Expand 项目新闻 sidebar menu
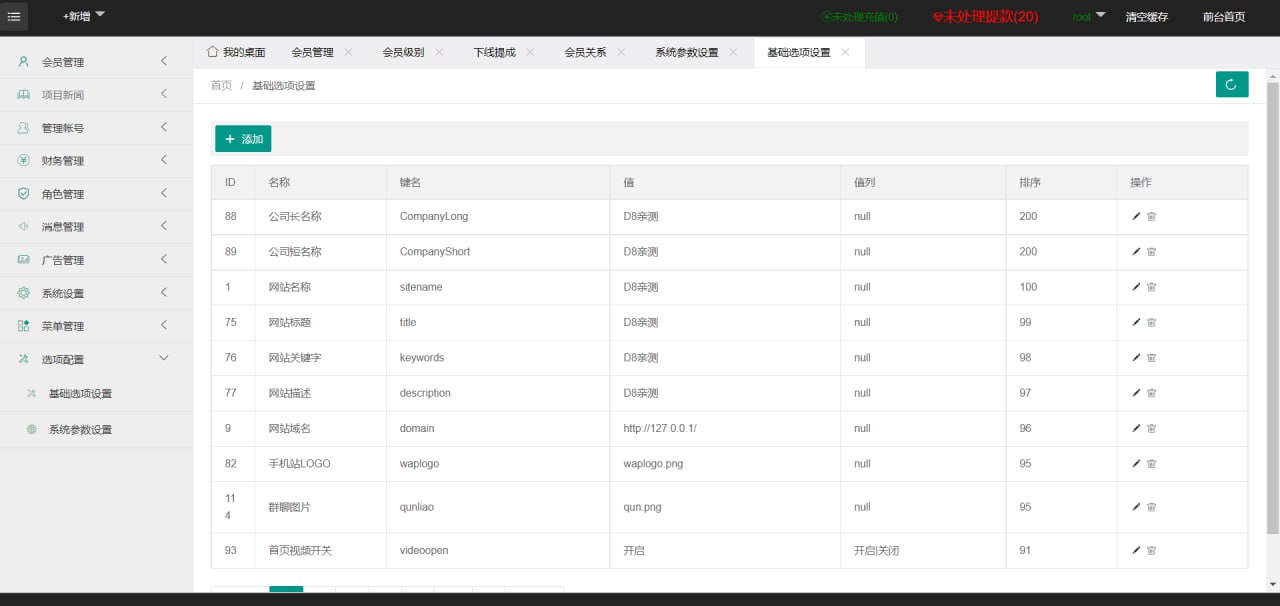 coord(96,95)
